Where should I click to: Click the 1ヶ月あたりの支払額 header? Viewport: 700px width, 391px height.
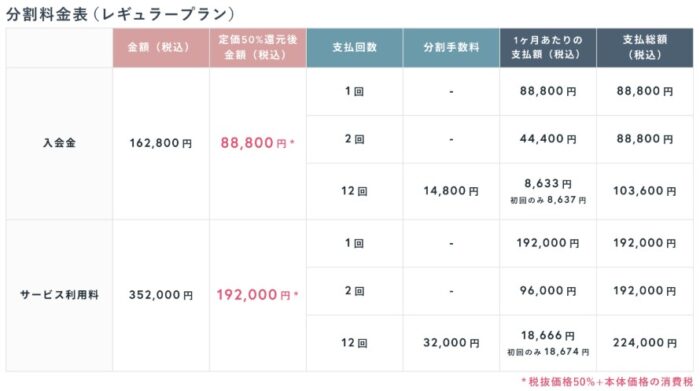548,47
